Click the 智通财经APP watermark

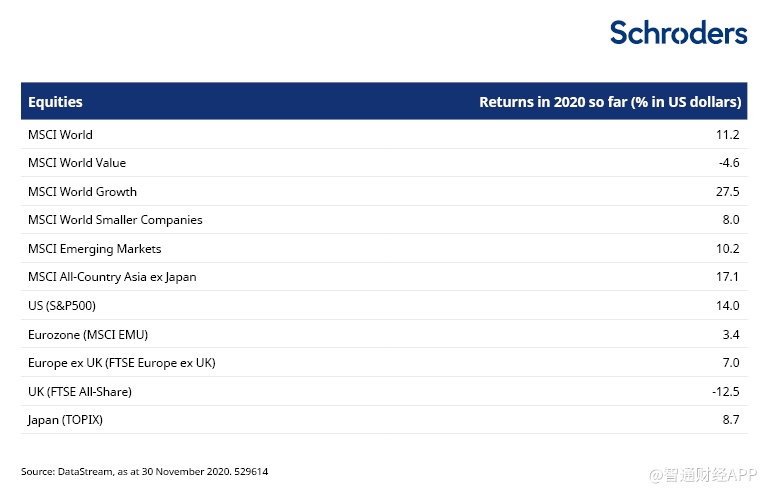pyautogui.click(x=702, y=470)
